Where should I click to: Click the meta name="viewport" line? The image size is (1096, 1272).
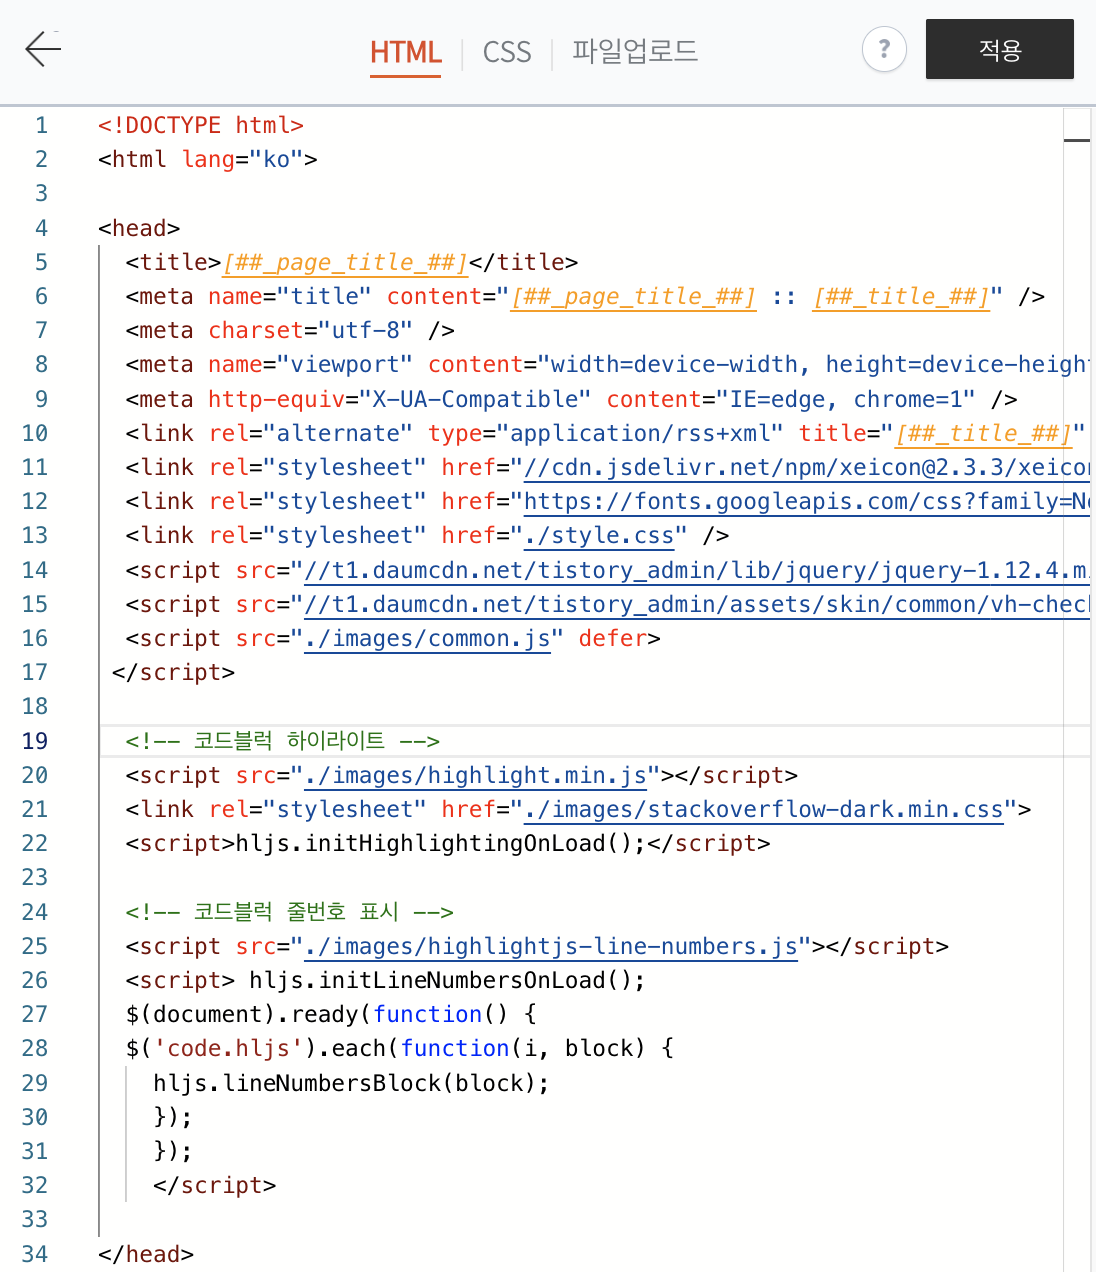pos(607,364)
